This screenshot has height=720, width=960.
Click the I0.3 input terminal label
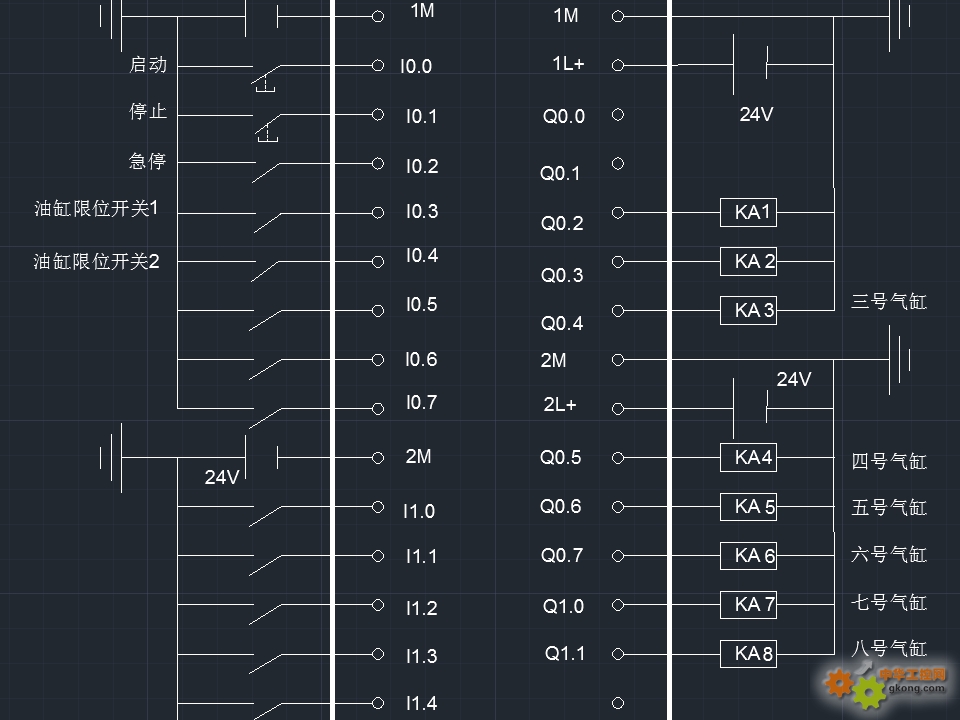(x=422, y=211)
